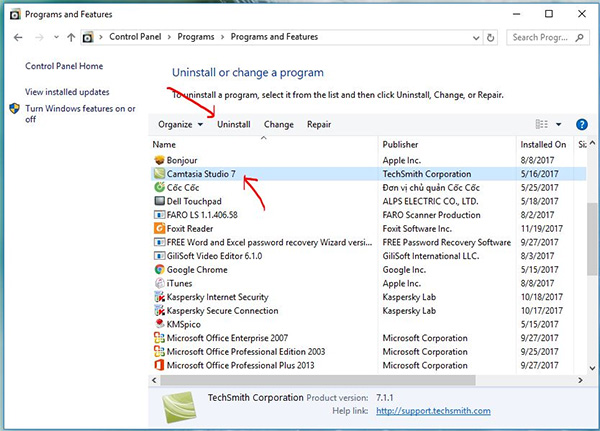Click the Kaspersky Internet Security icon

[159, 297]
